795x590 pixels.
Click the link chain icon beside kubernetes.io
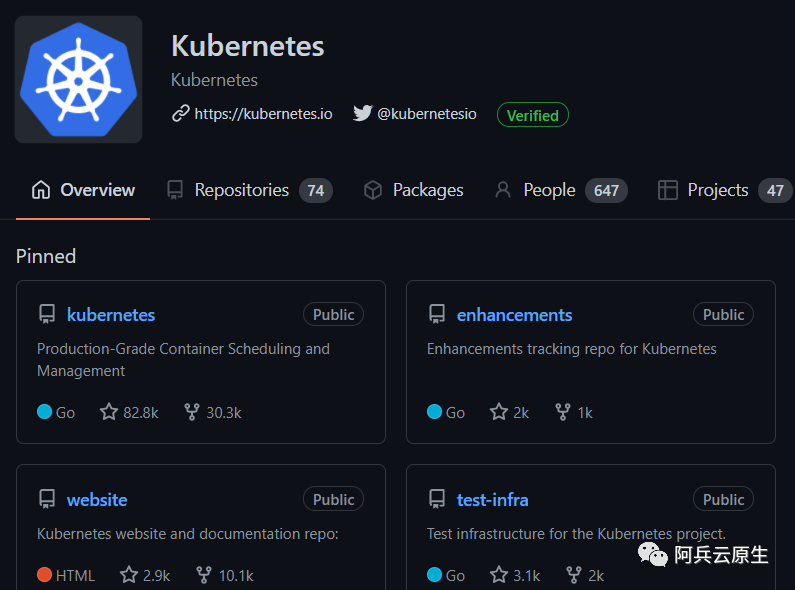(180, 114)
